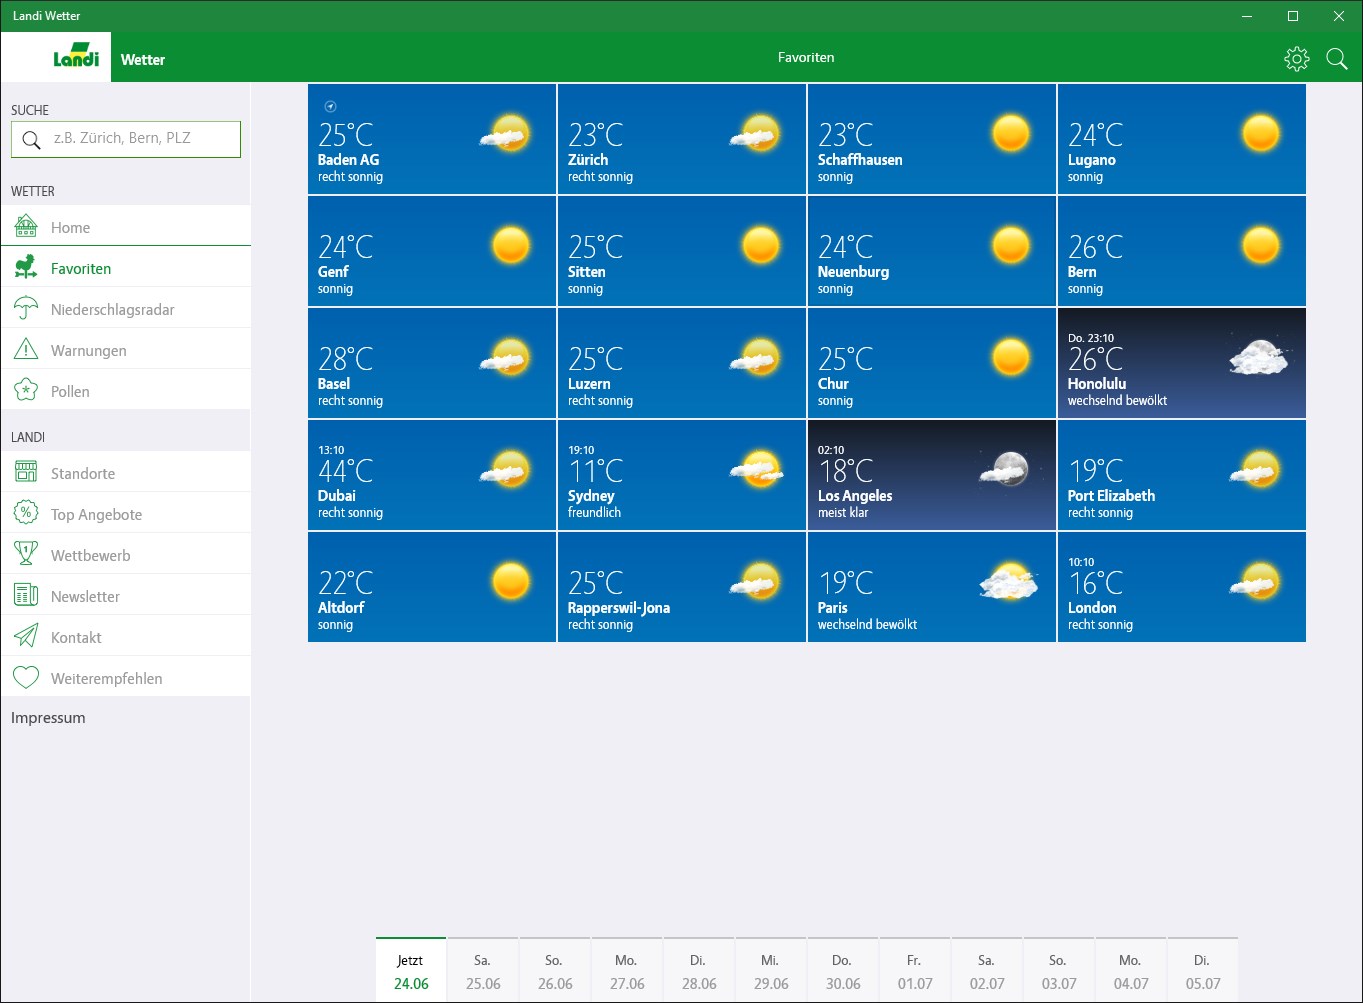Open Niederschlagsradar umbrella icon
Image resolution: width=1363 pixels, height=1003 pixels.
[26, 309]
